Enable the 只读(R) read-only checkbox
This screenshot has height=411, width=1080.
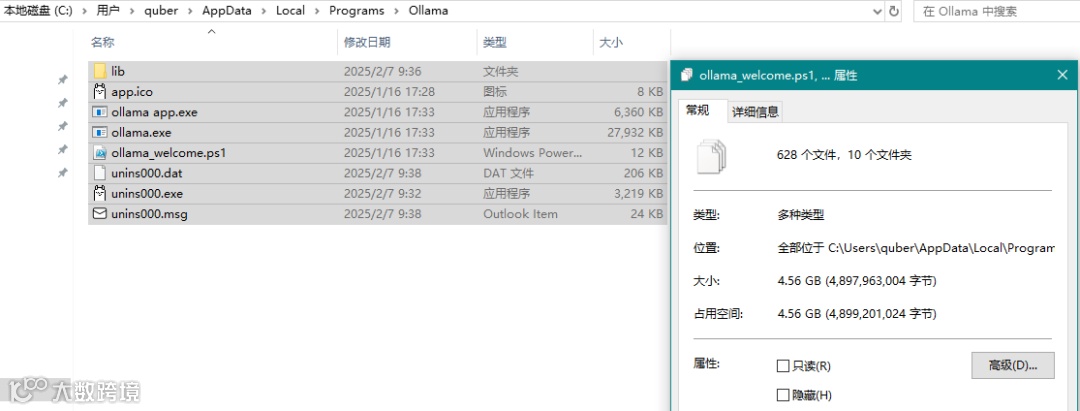782,366
